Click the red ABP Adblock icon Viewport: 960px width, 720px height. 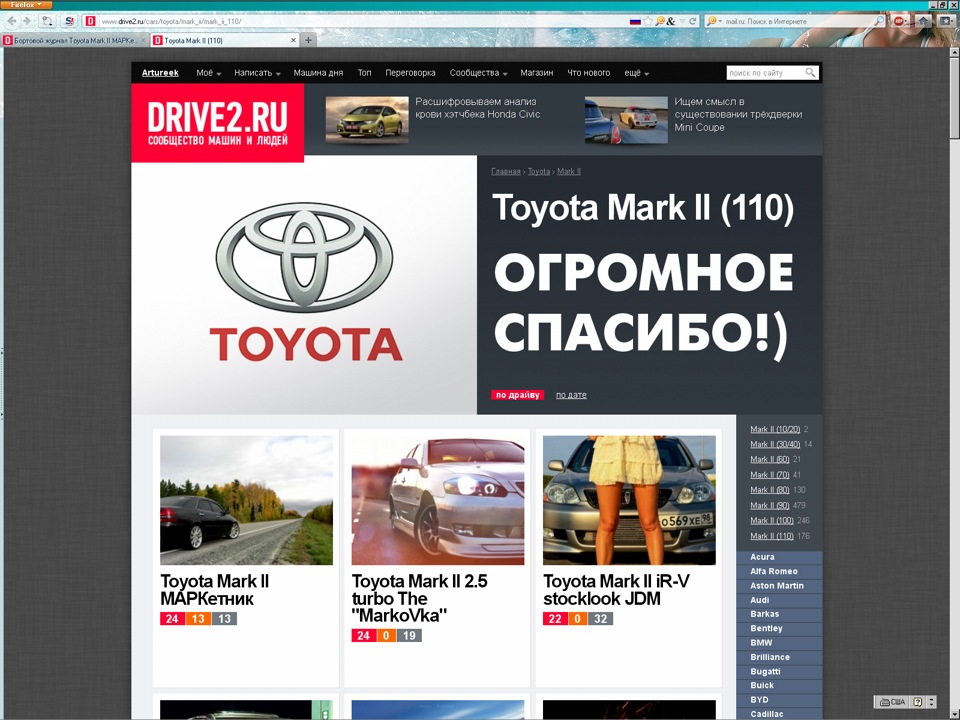899,21
